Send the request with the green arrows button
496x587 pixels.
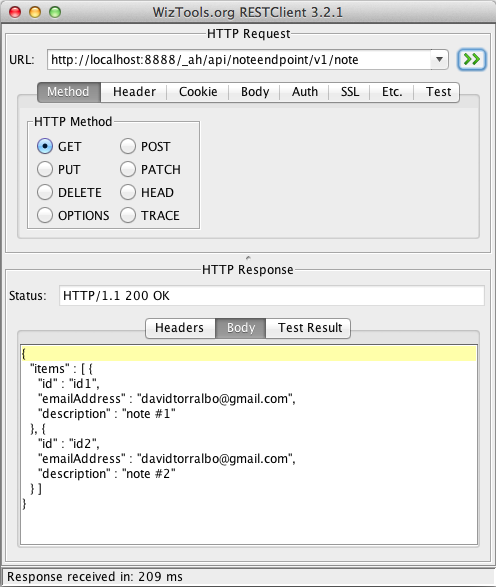click(472, 60)
